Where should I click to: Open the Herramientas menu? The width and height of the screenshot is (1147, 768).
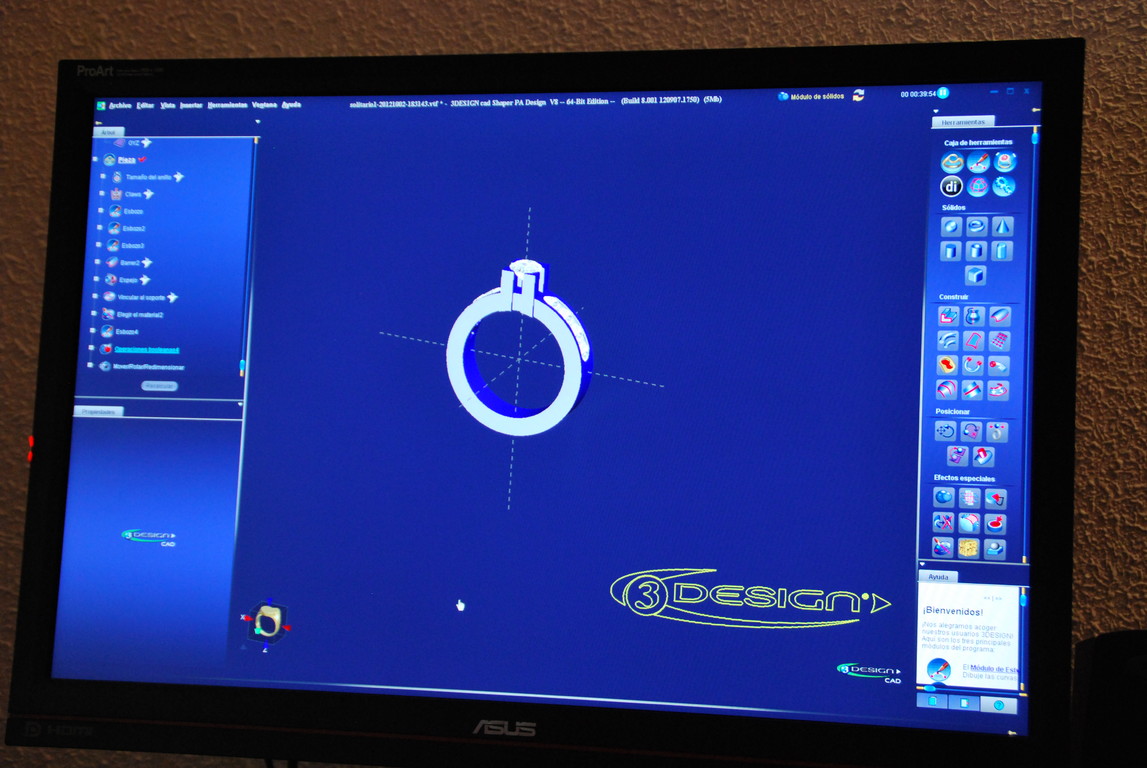pos(227,105)
